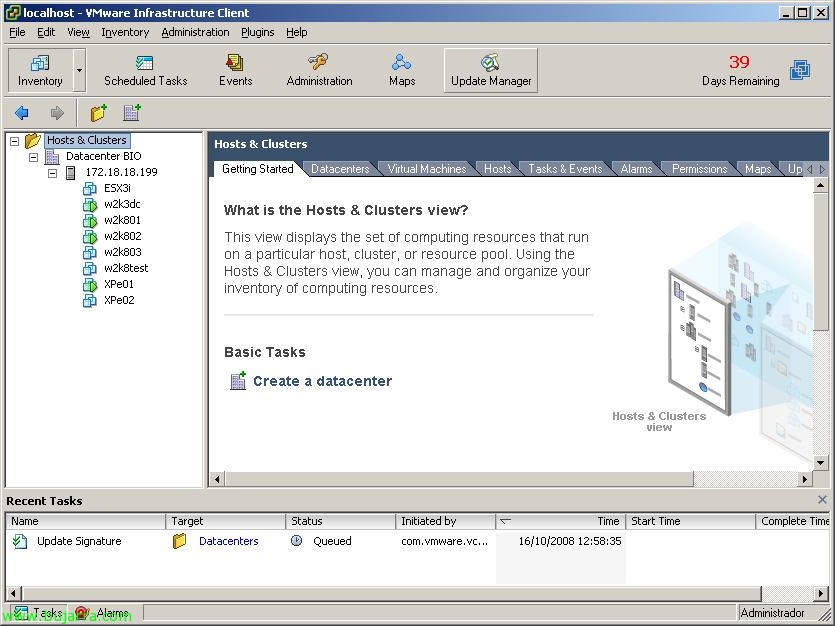Click the Create a datacenter link
Image resolution: width=835 pixels, height=626 pixels.
click(323, 381)
